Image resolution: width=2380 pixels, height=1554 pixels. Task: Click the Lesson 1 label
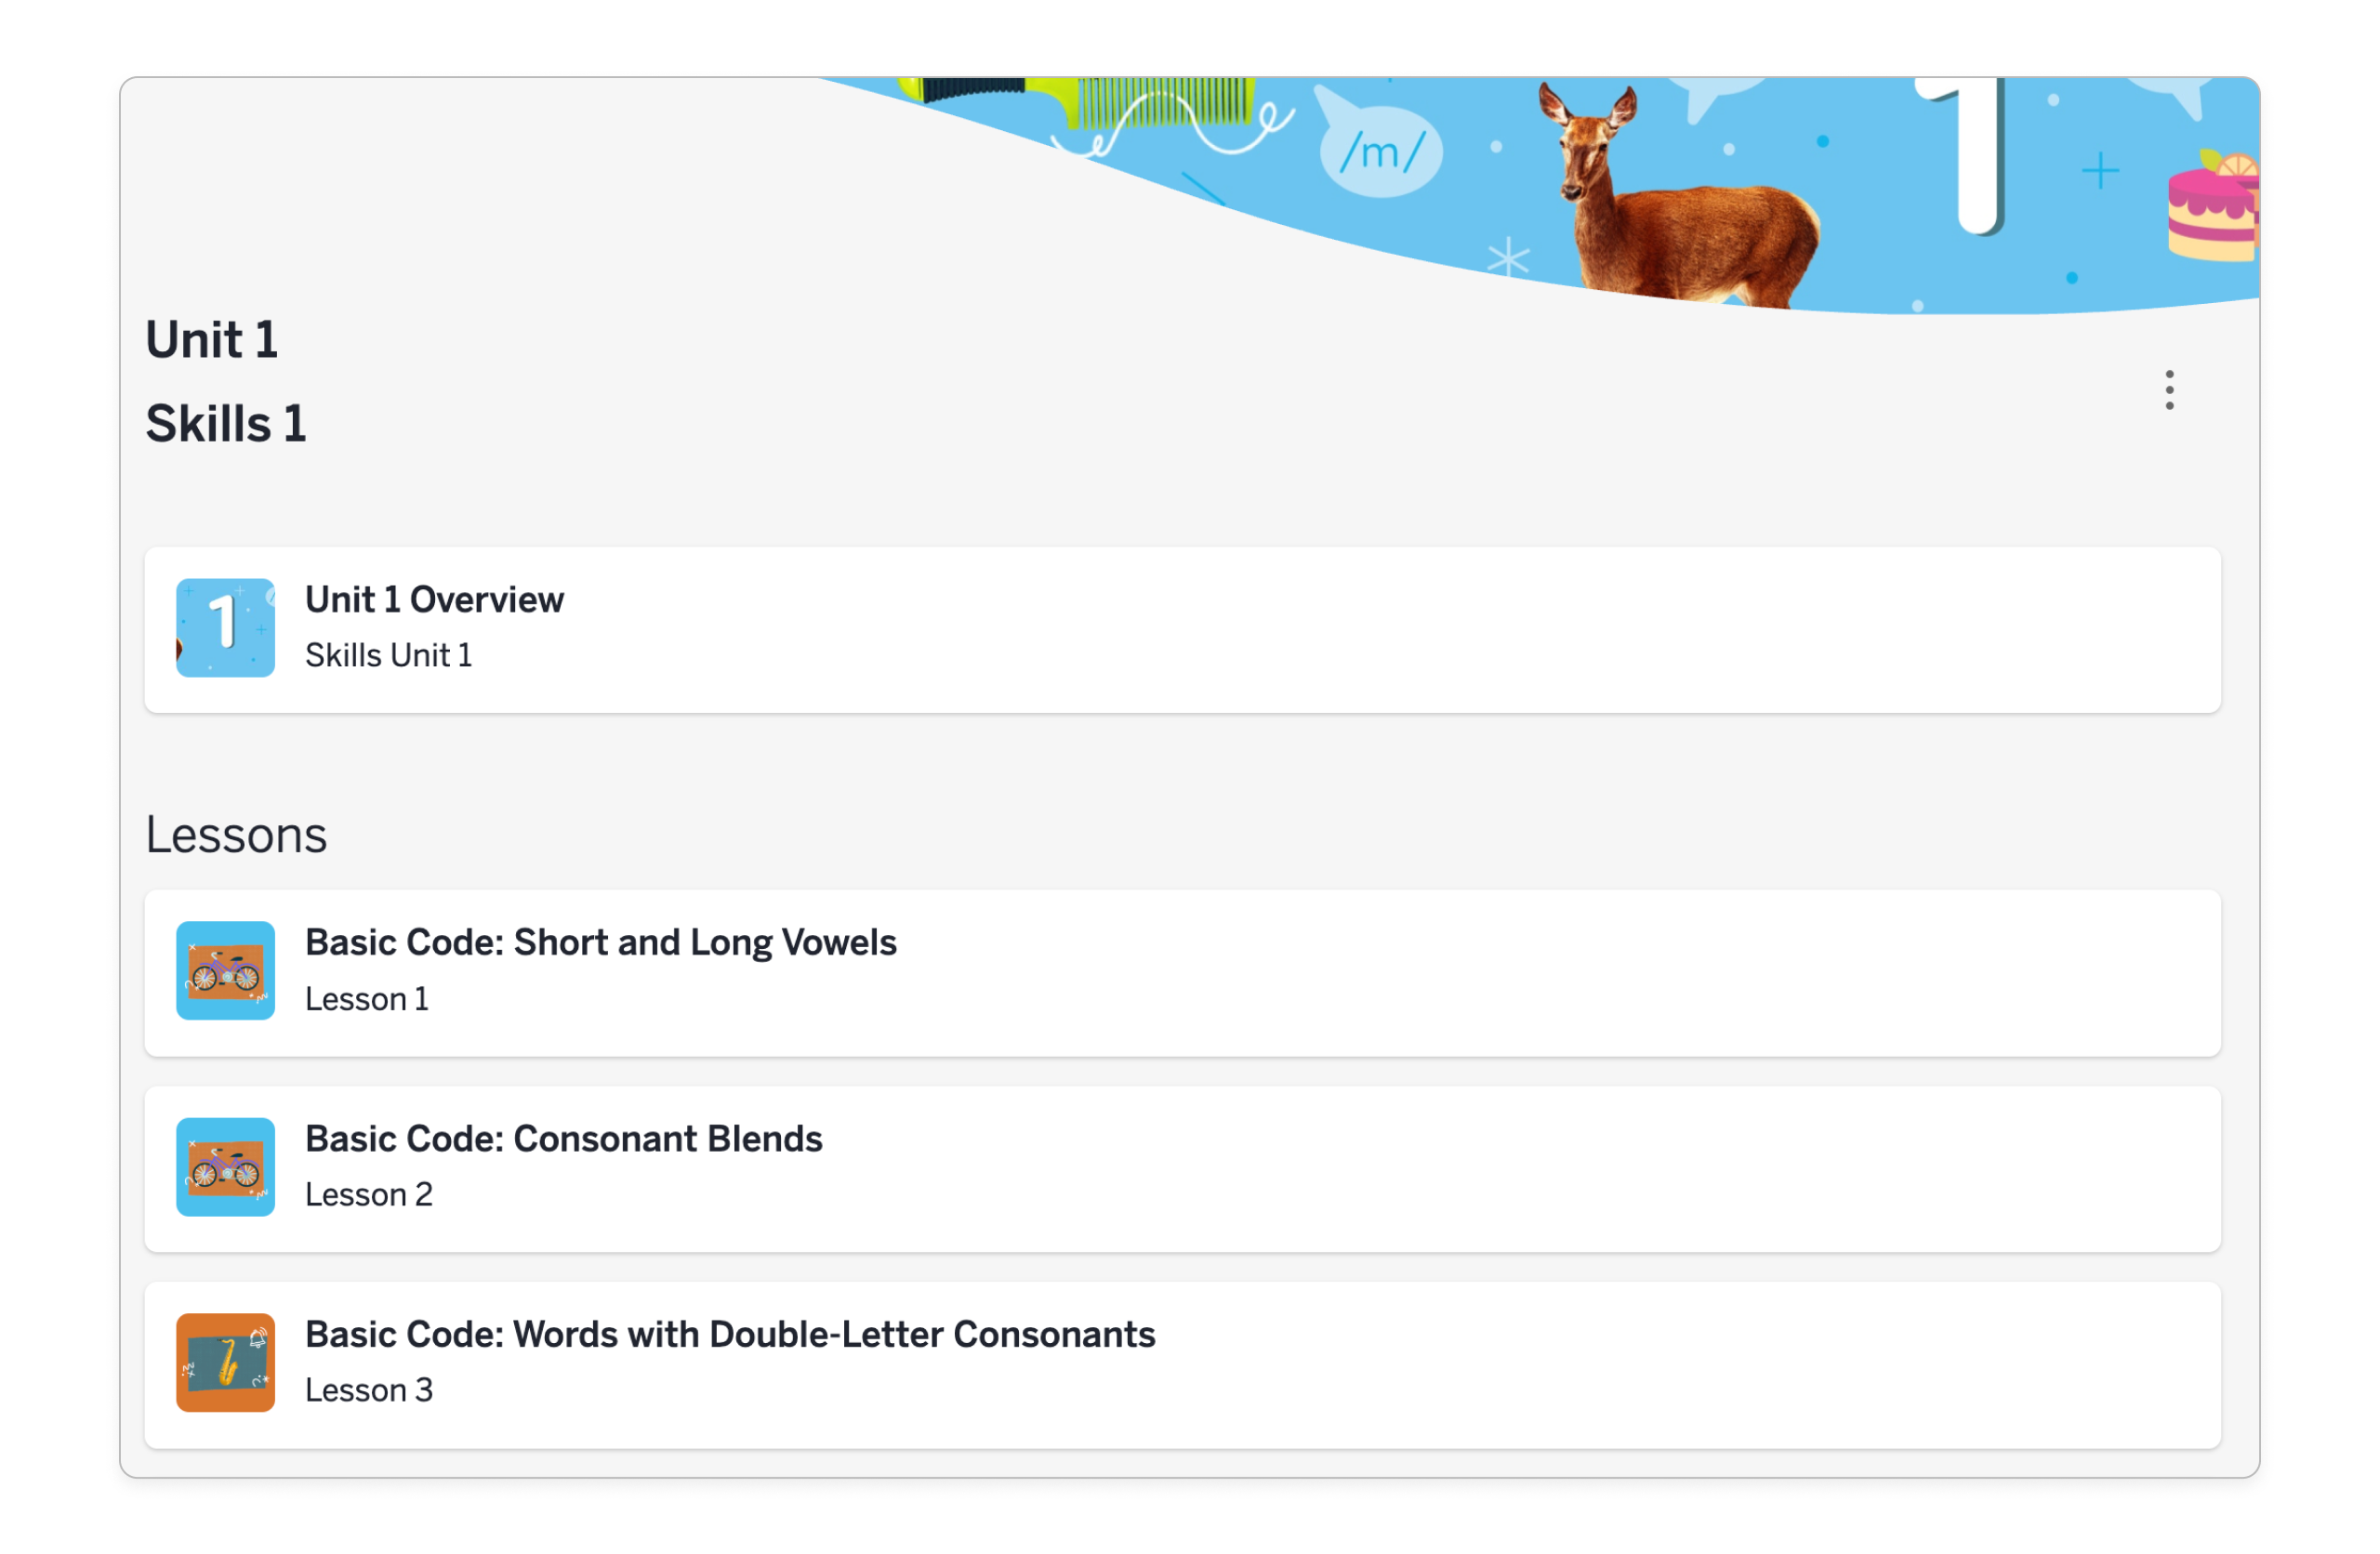click(367, 999)
